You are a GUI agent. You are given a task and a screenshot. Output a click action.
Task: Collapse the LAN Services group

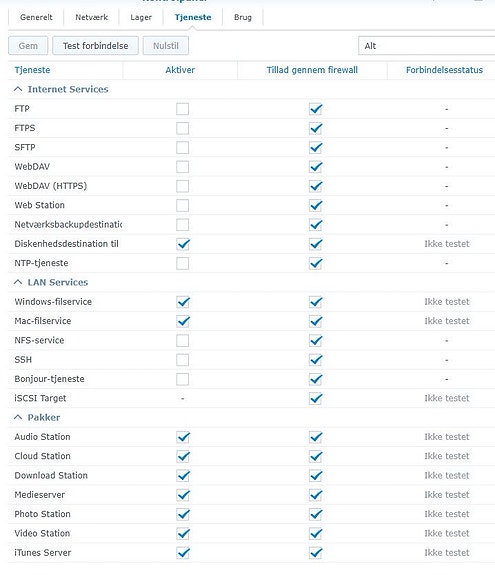[x=18, y=282]
